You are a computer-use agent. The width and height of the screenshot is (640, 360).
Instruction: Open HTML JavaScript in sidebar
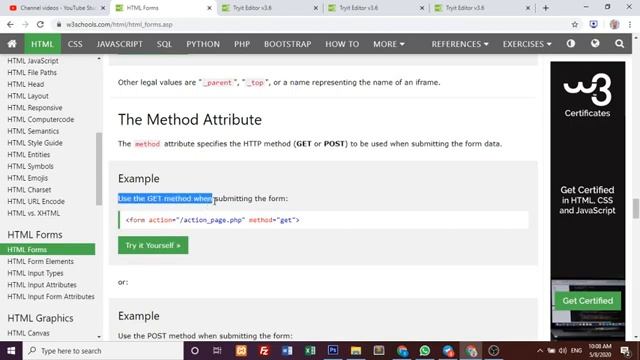(x=33, y=61)
